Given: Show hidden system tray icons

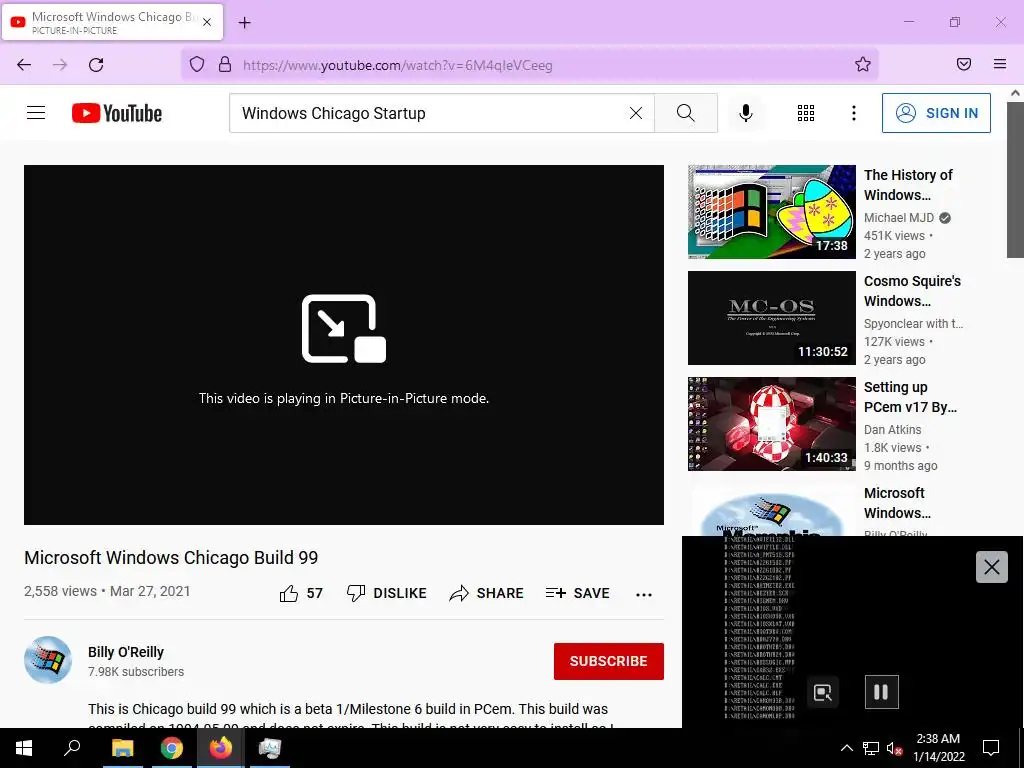Looking at the screenshot, I should tap(846, 748).
